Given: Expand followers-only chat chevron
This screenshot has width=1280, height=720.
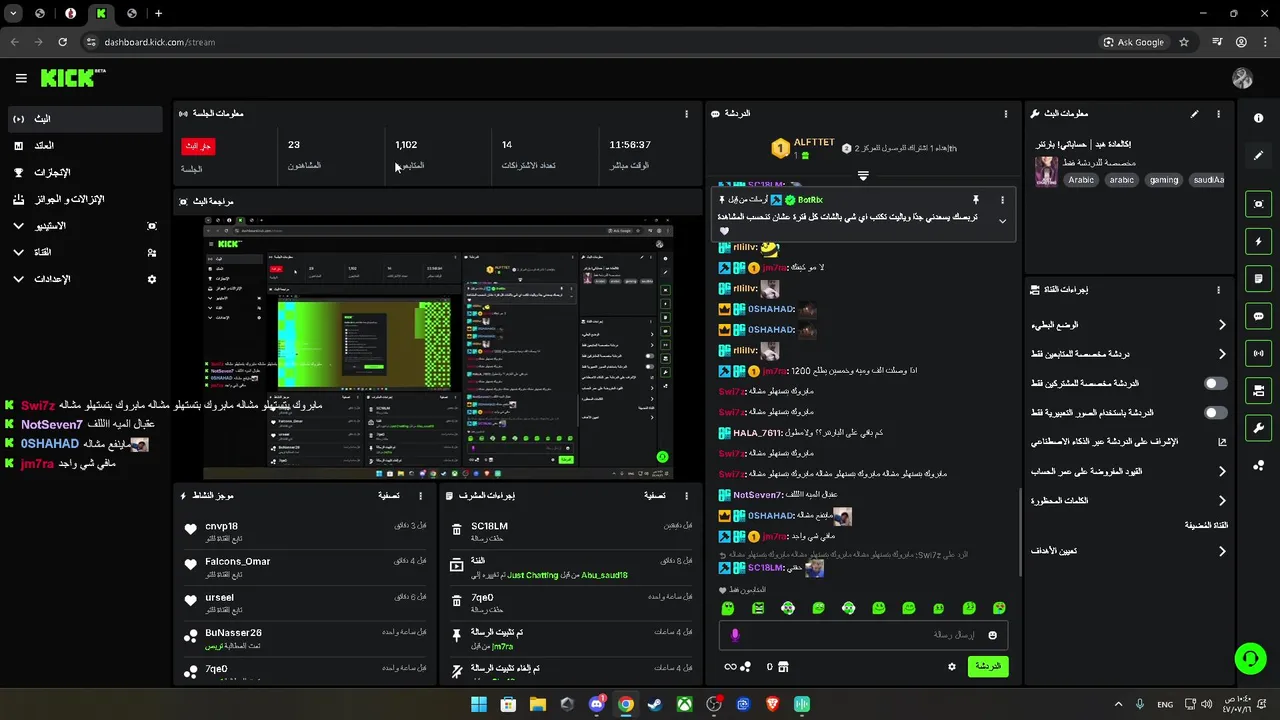Looking at the screenshot, I should point(1221,354).
